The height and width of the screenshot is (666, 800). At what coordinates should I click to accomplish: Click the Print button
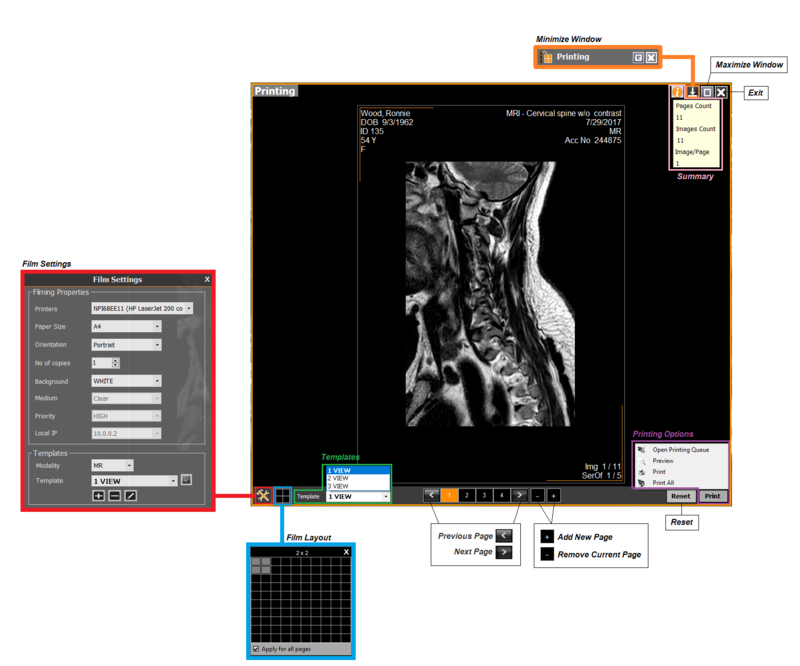pos(712,496)
